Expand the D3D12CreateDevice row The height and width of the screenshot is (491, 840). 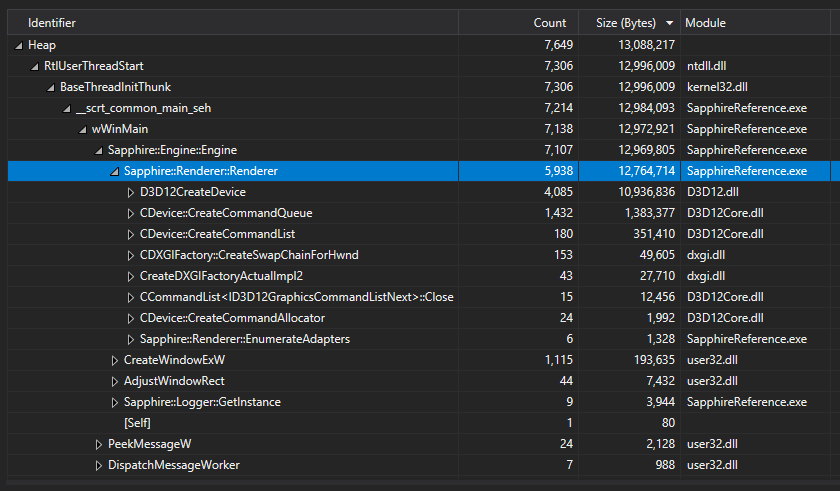click(x=130, y=192)
